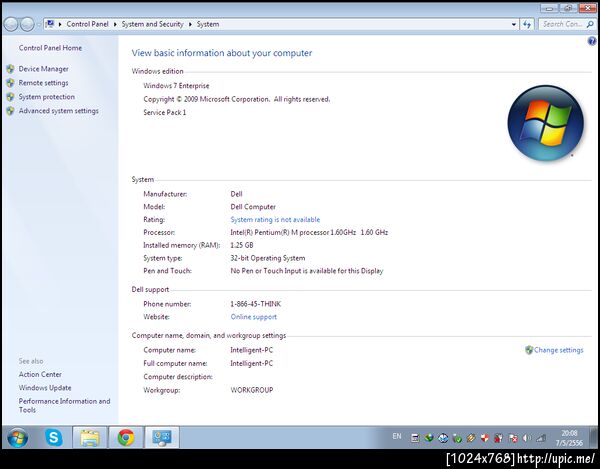This screenshot has width=600, height=469.
Task: Open Windows Update under See also
Action: point(45,388)
